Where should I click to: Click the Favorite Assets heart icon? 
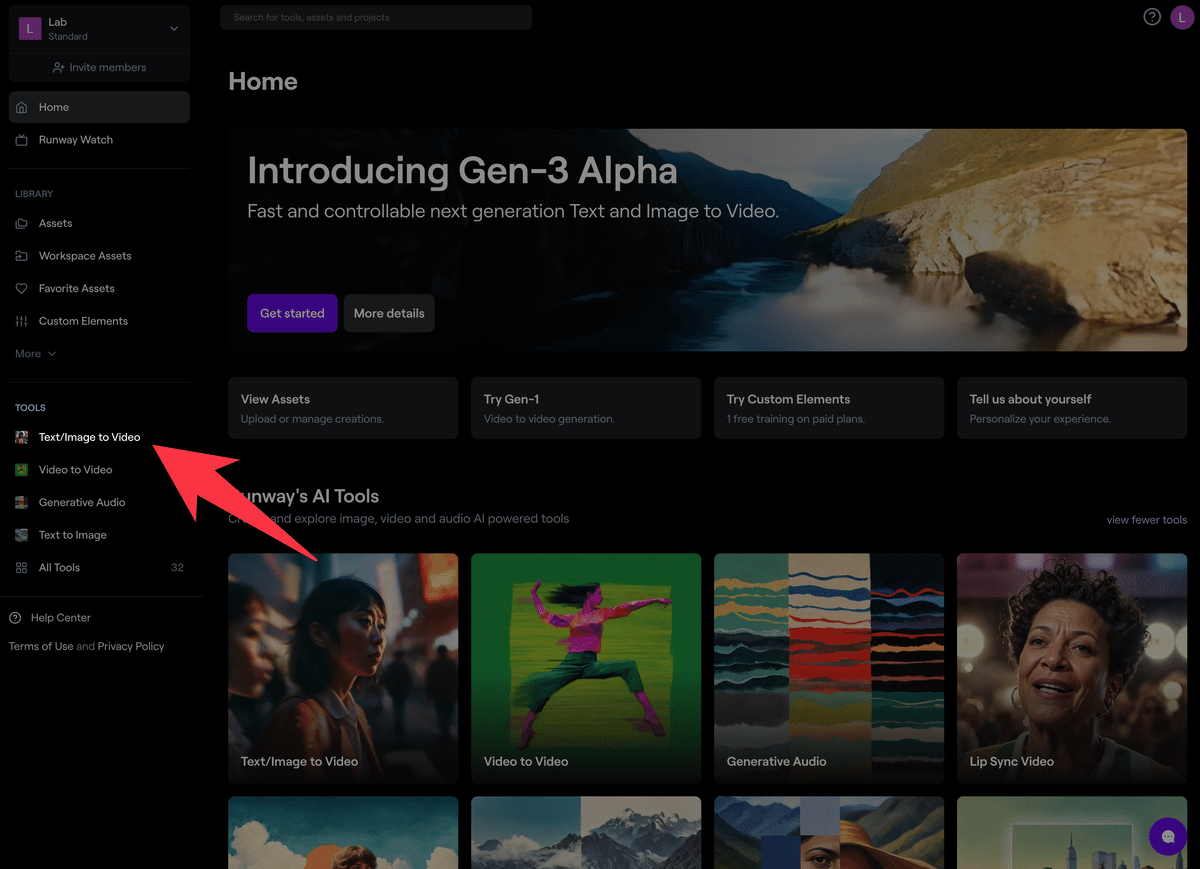(22, 288)
